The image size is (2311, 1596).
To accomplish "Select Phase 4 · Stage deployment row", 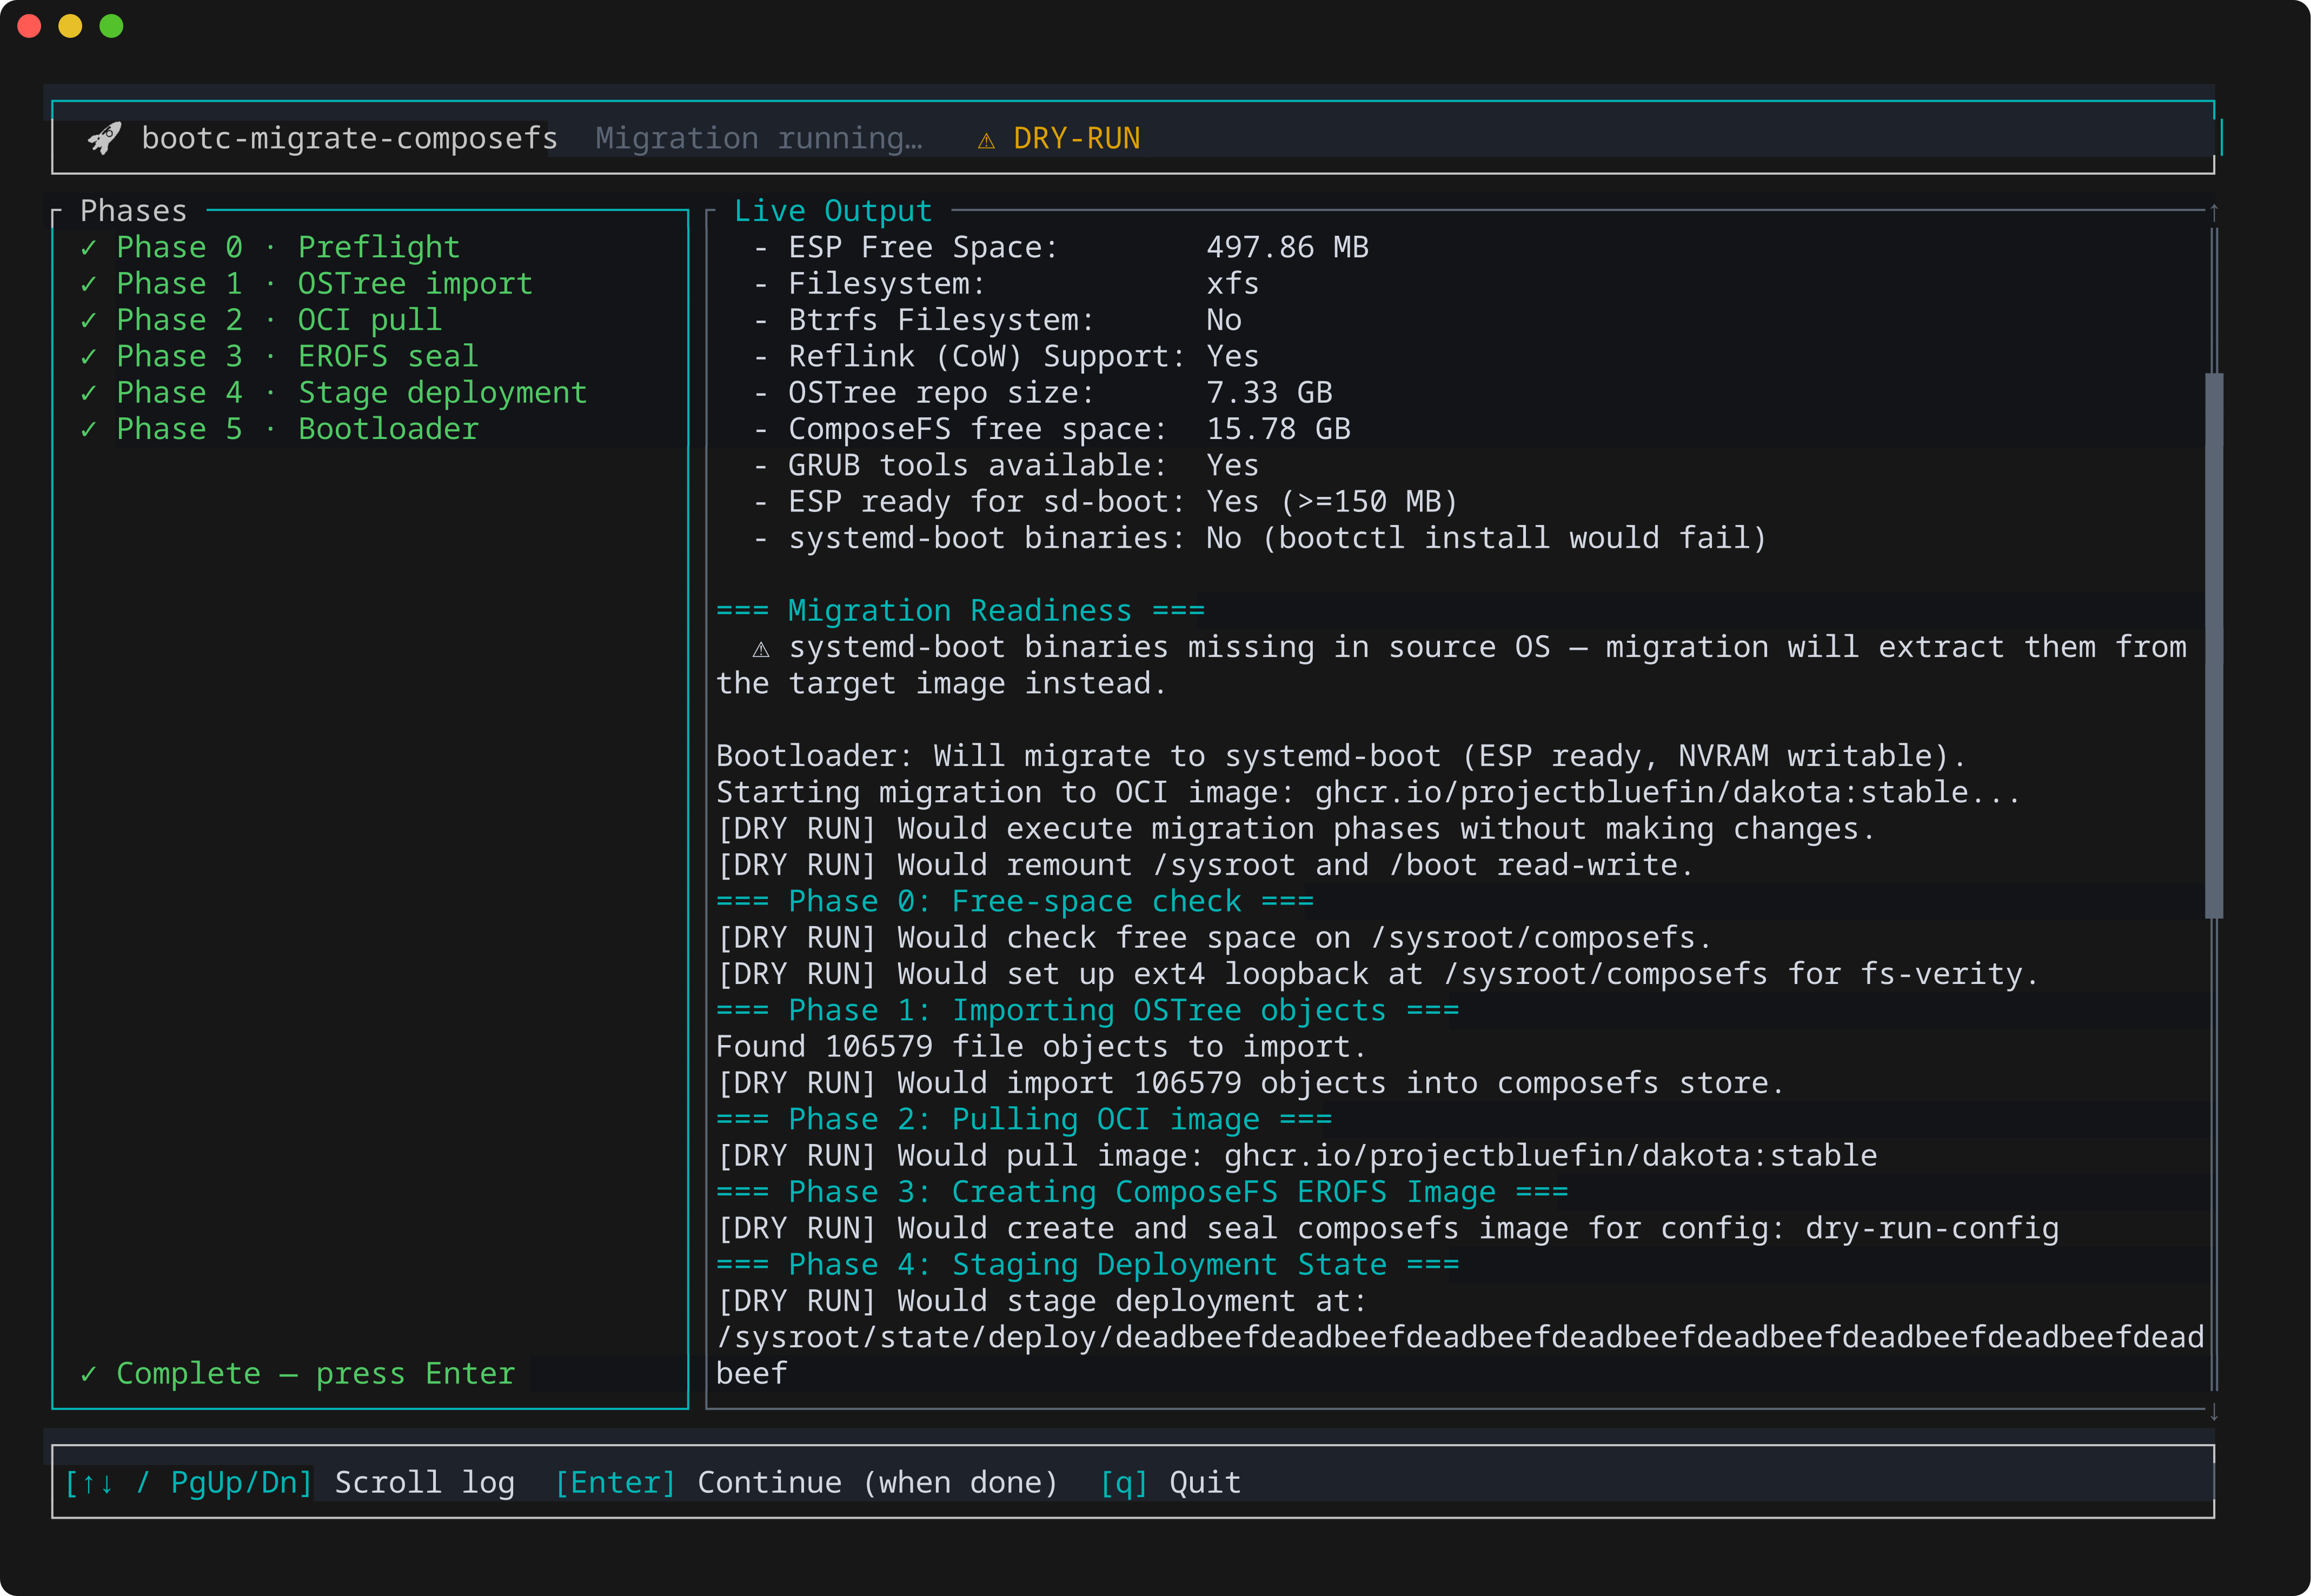I will 333,393.
